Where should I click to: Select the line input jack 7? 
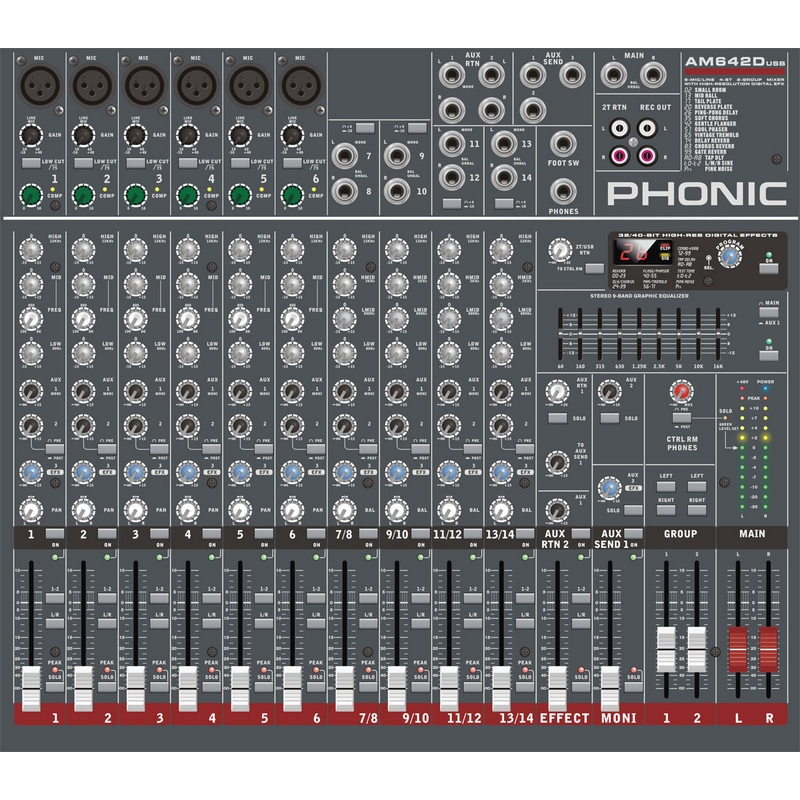pos(345,156)
